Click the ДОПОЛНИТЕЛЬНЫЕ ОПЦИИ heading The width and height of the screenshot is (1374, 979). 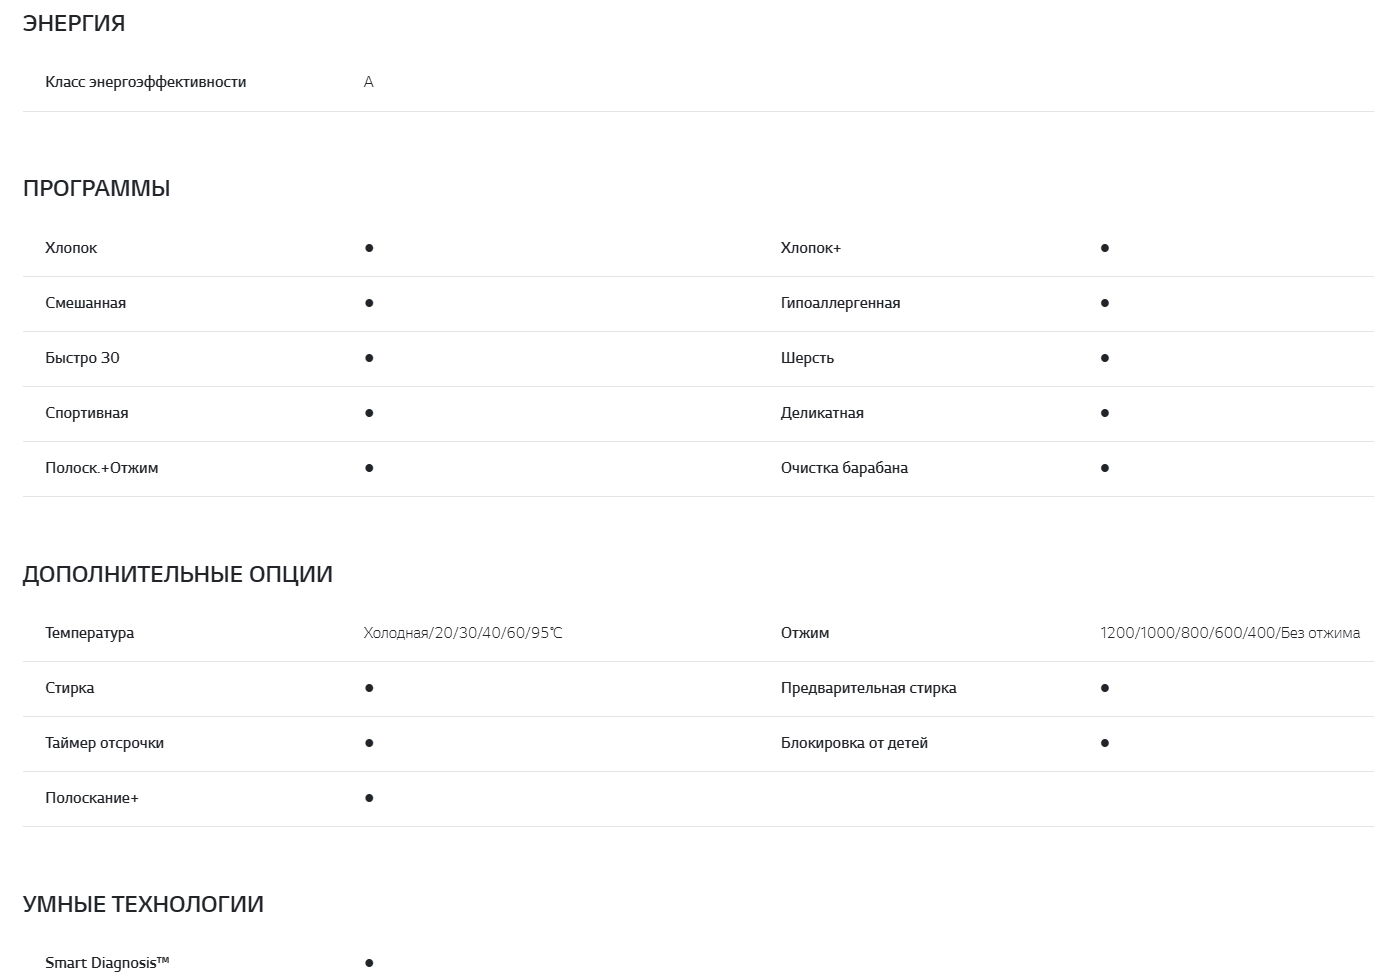[x=178, y=574]
